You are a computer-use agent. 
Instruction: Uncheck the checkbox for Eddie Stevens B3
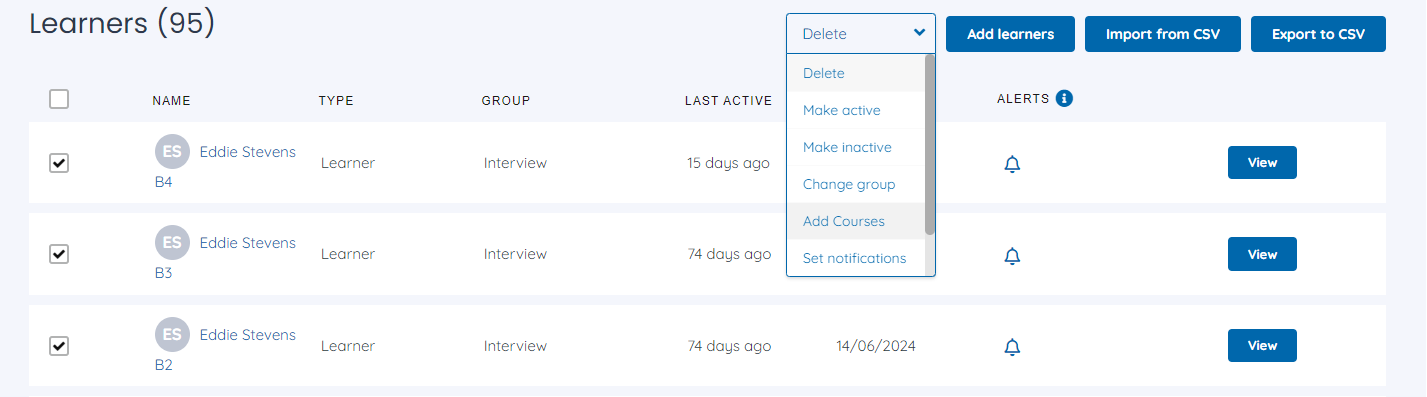tap(59, 254)
